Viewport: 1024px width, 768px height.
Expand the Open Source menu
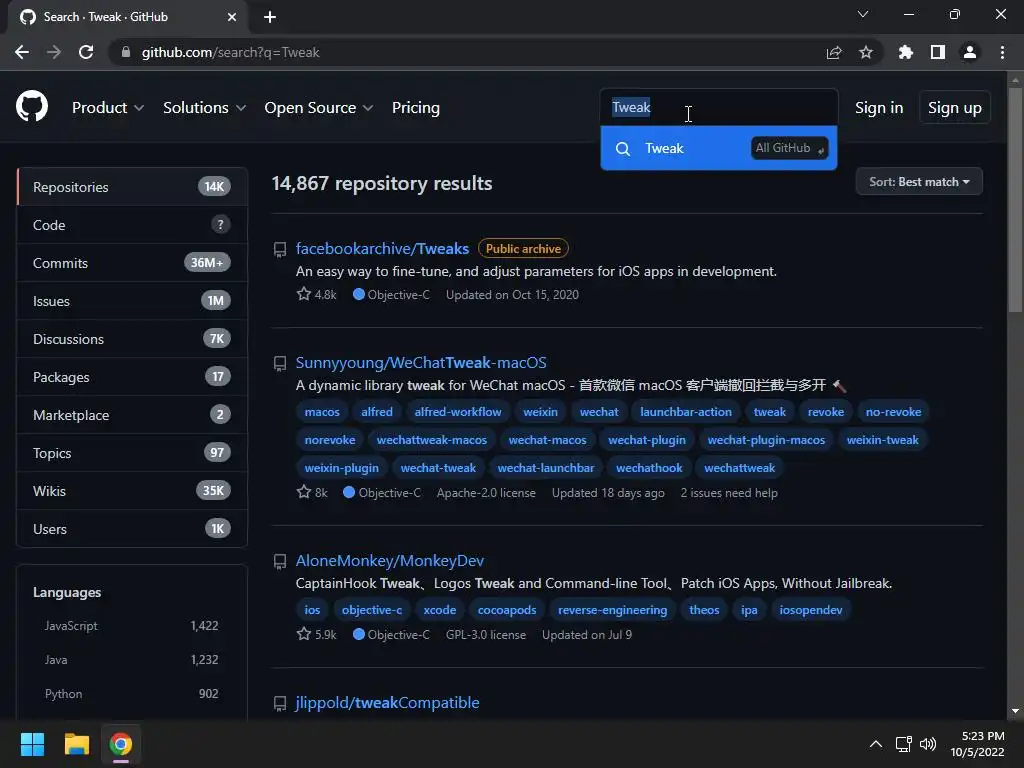tap(319, 108)
